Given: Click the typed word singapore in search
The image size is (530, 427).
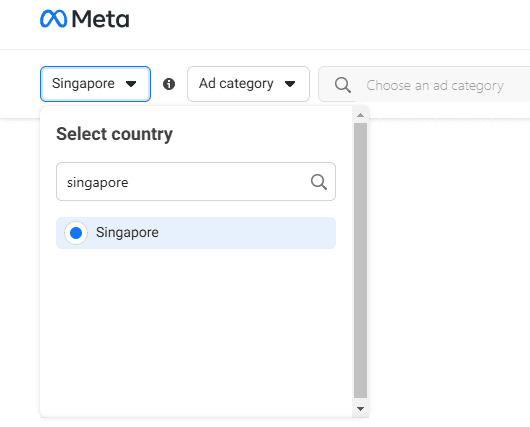Looking at the screenshot, I should [x=98, y=183].
